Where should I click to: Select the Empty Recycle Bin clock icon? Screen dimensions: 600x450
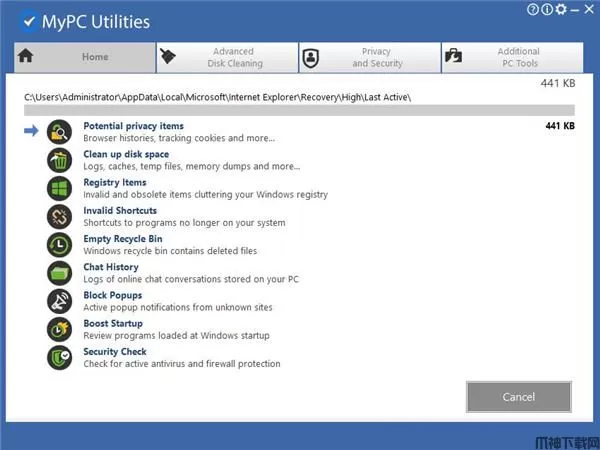click(x=59, y=245)
